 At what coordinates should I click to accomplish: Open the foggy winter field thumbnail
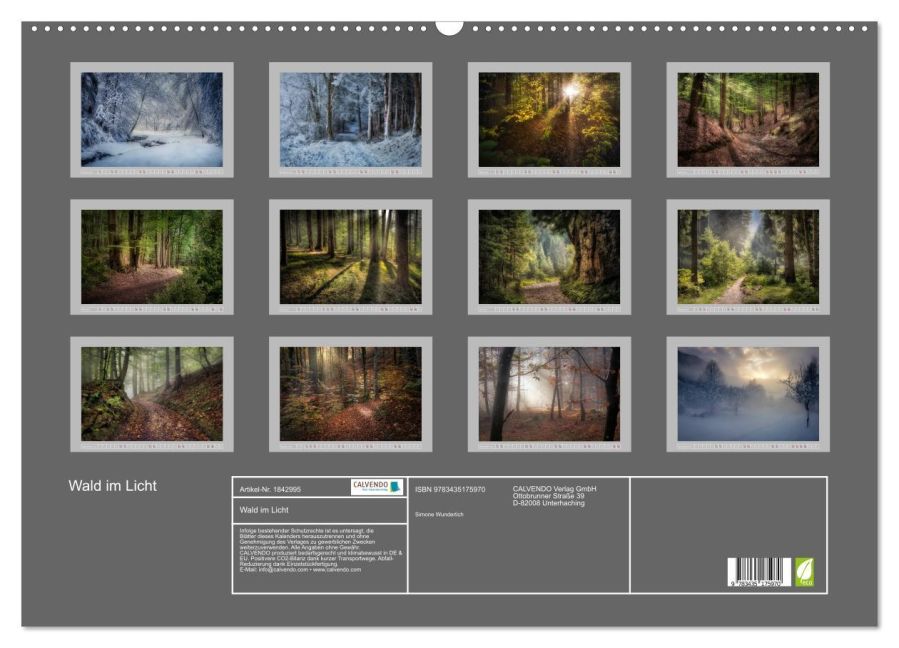(x=748, y=393)
